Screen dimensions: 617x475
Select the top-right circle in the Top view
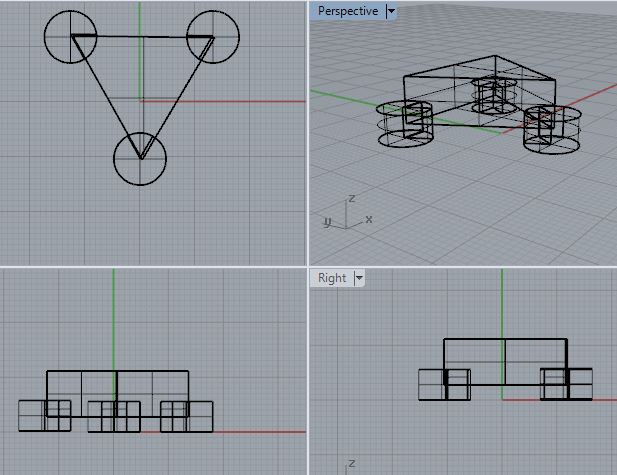(x=213, y=37)
